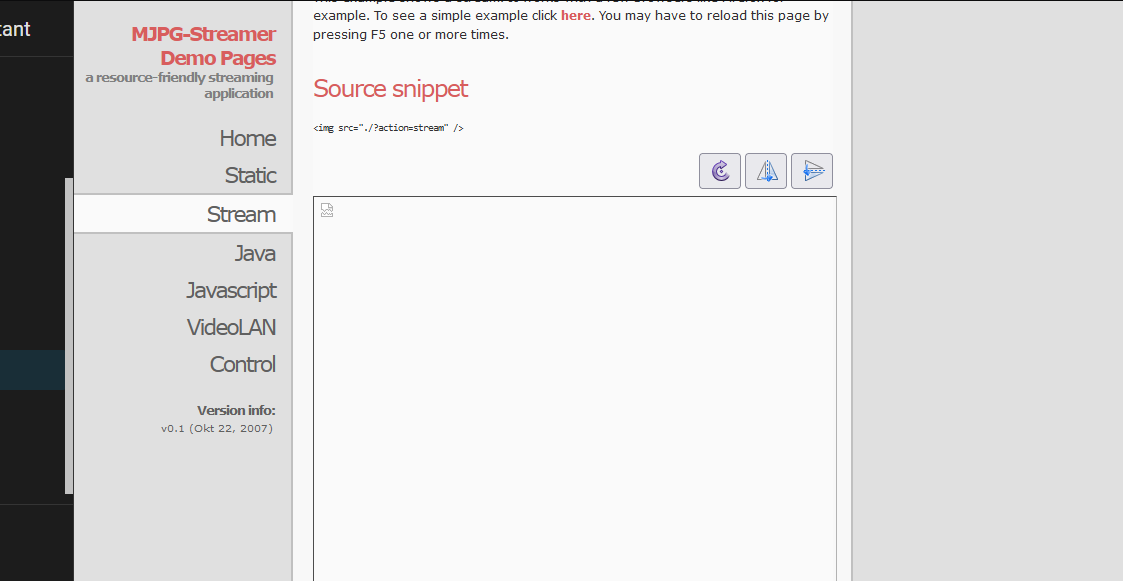Open the Java demo page
Image resolution: width=1123 pixels, height=581 pixels.
coord(255,253)
